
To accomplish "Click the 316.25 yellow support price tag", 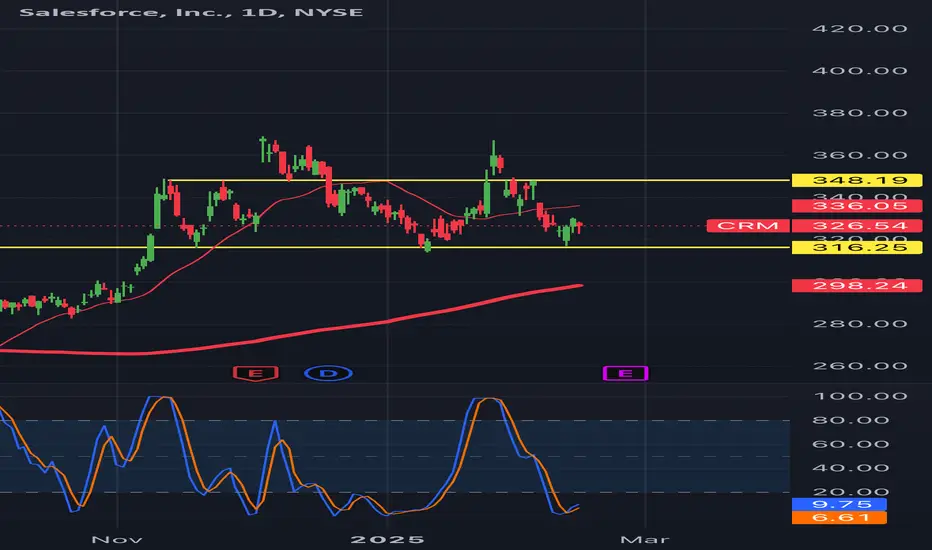I will (x=857, y=247).
